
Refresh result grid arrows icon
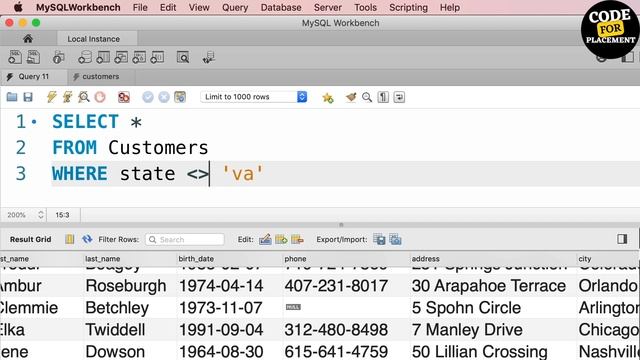click(x=87, y=239)
